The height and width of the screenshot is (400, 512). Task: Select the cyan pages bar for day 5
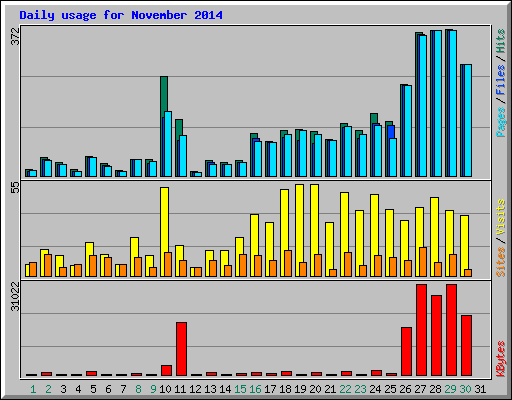click(x=93, y=167)
